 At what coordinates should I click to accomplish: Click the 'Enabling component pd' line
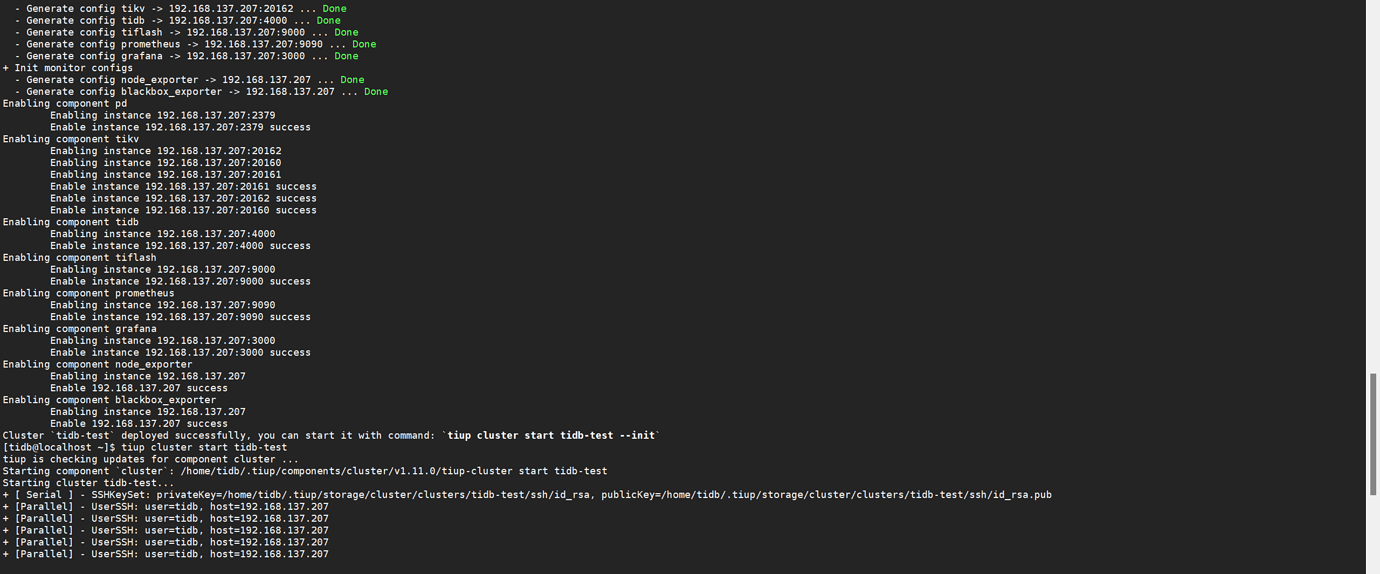point(65,104)
